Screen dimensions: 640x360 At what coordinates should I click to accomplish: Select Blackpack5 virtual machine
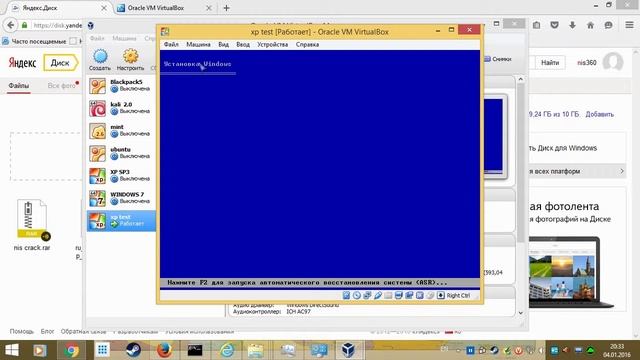click(121, 85)
